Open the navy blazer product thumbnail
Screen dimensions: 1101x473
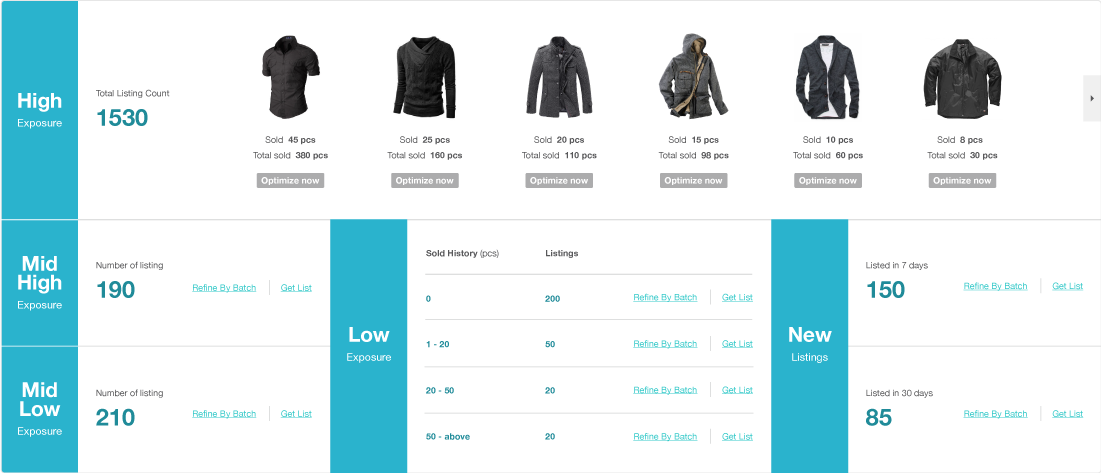[x=827, y=77]
